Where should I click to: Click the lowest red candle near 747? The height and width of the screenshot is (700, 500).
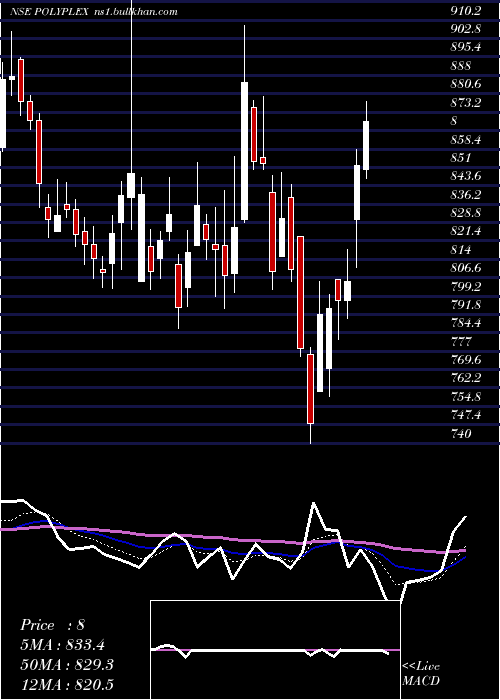tap(310, 389)
